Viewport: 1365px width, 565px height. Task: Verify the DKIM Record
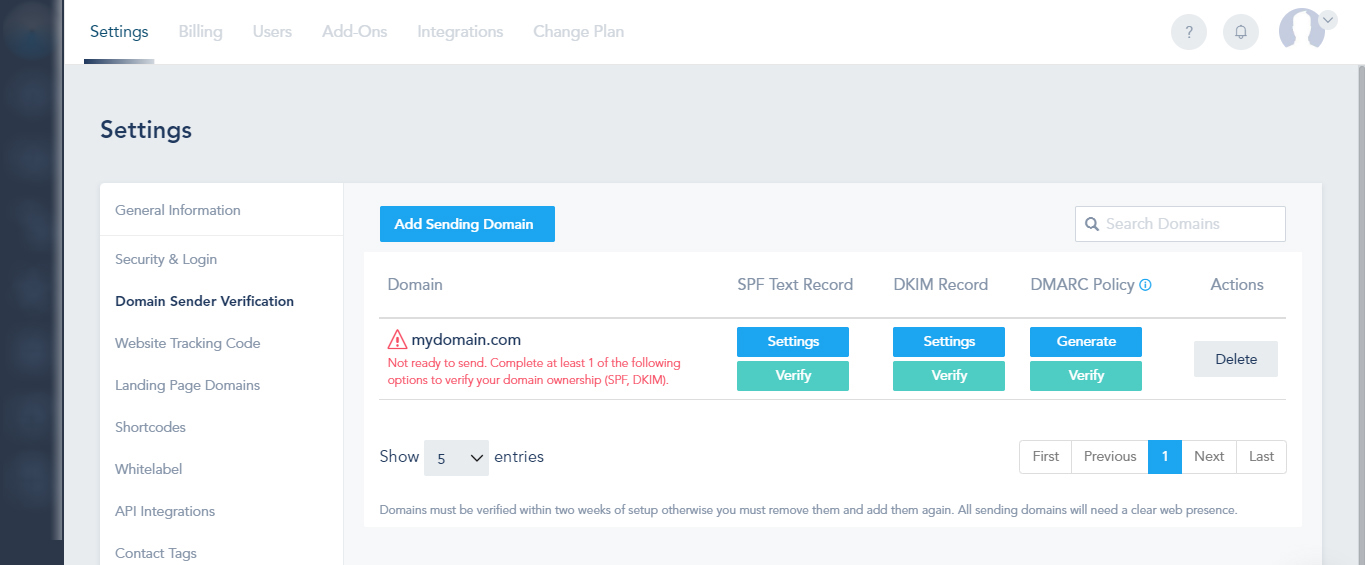(x=949, y=376)
